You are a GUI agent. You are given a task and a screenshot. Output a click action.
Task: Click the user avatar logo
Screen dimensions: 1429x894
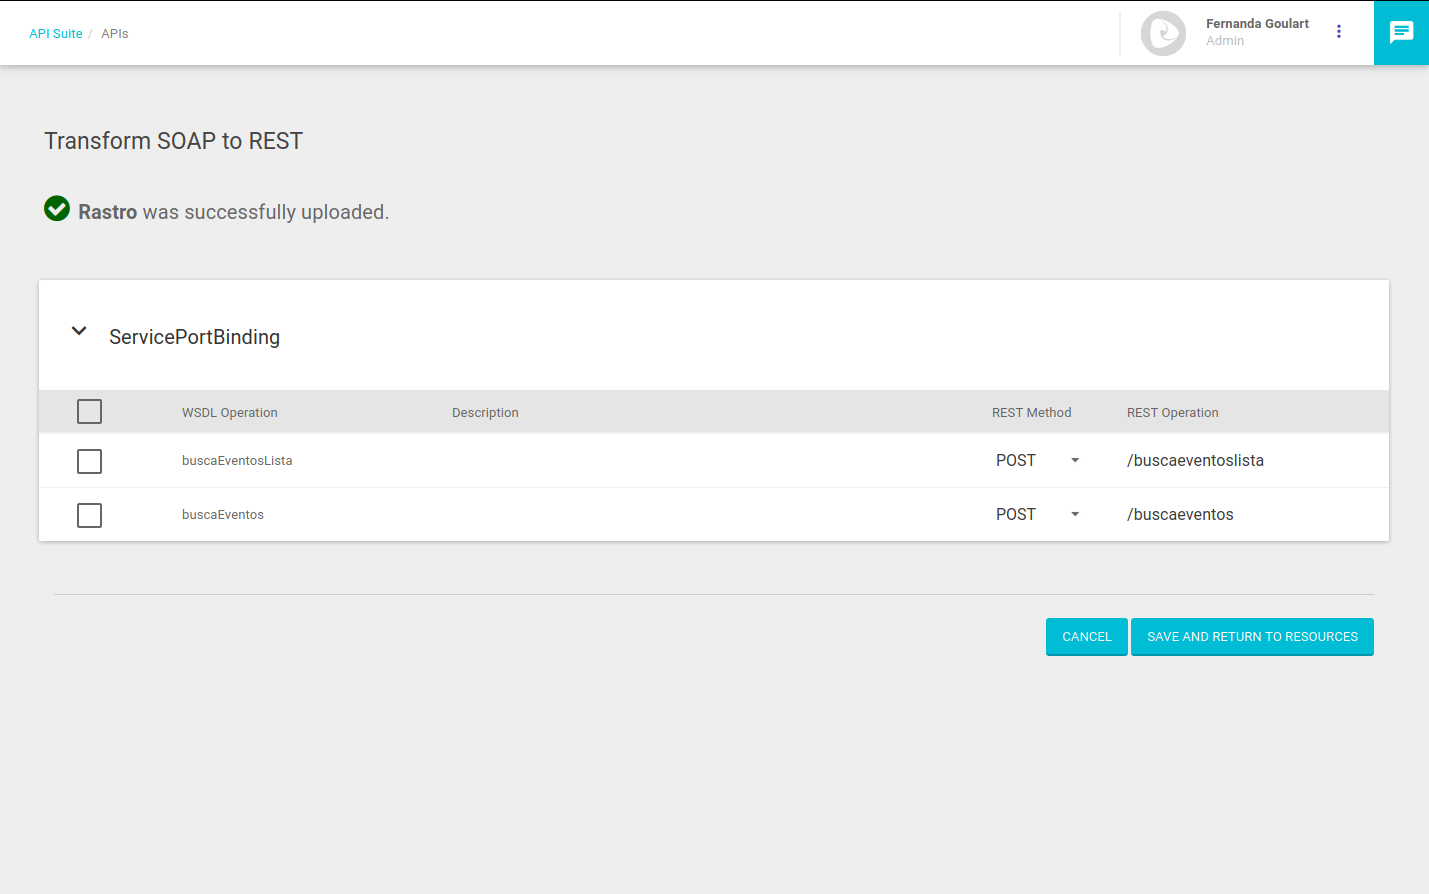tap(1163, 33)
